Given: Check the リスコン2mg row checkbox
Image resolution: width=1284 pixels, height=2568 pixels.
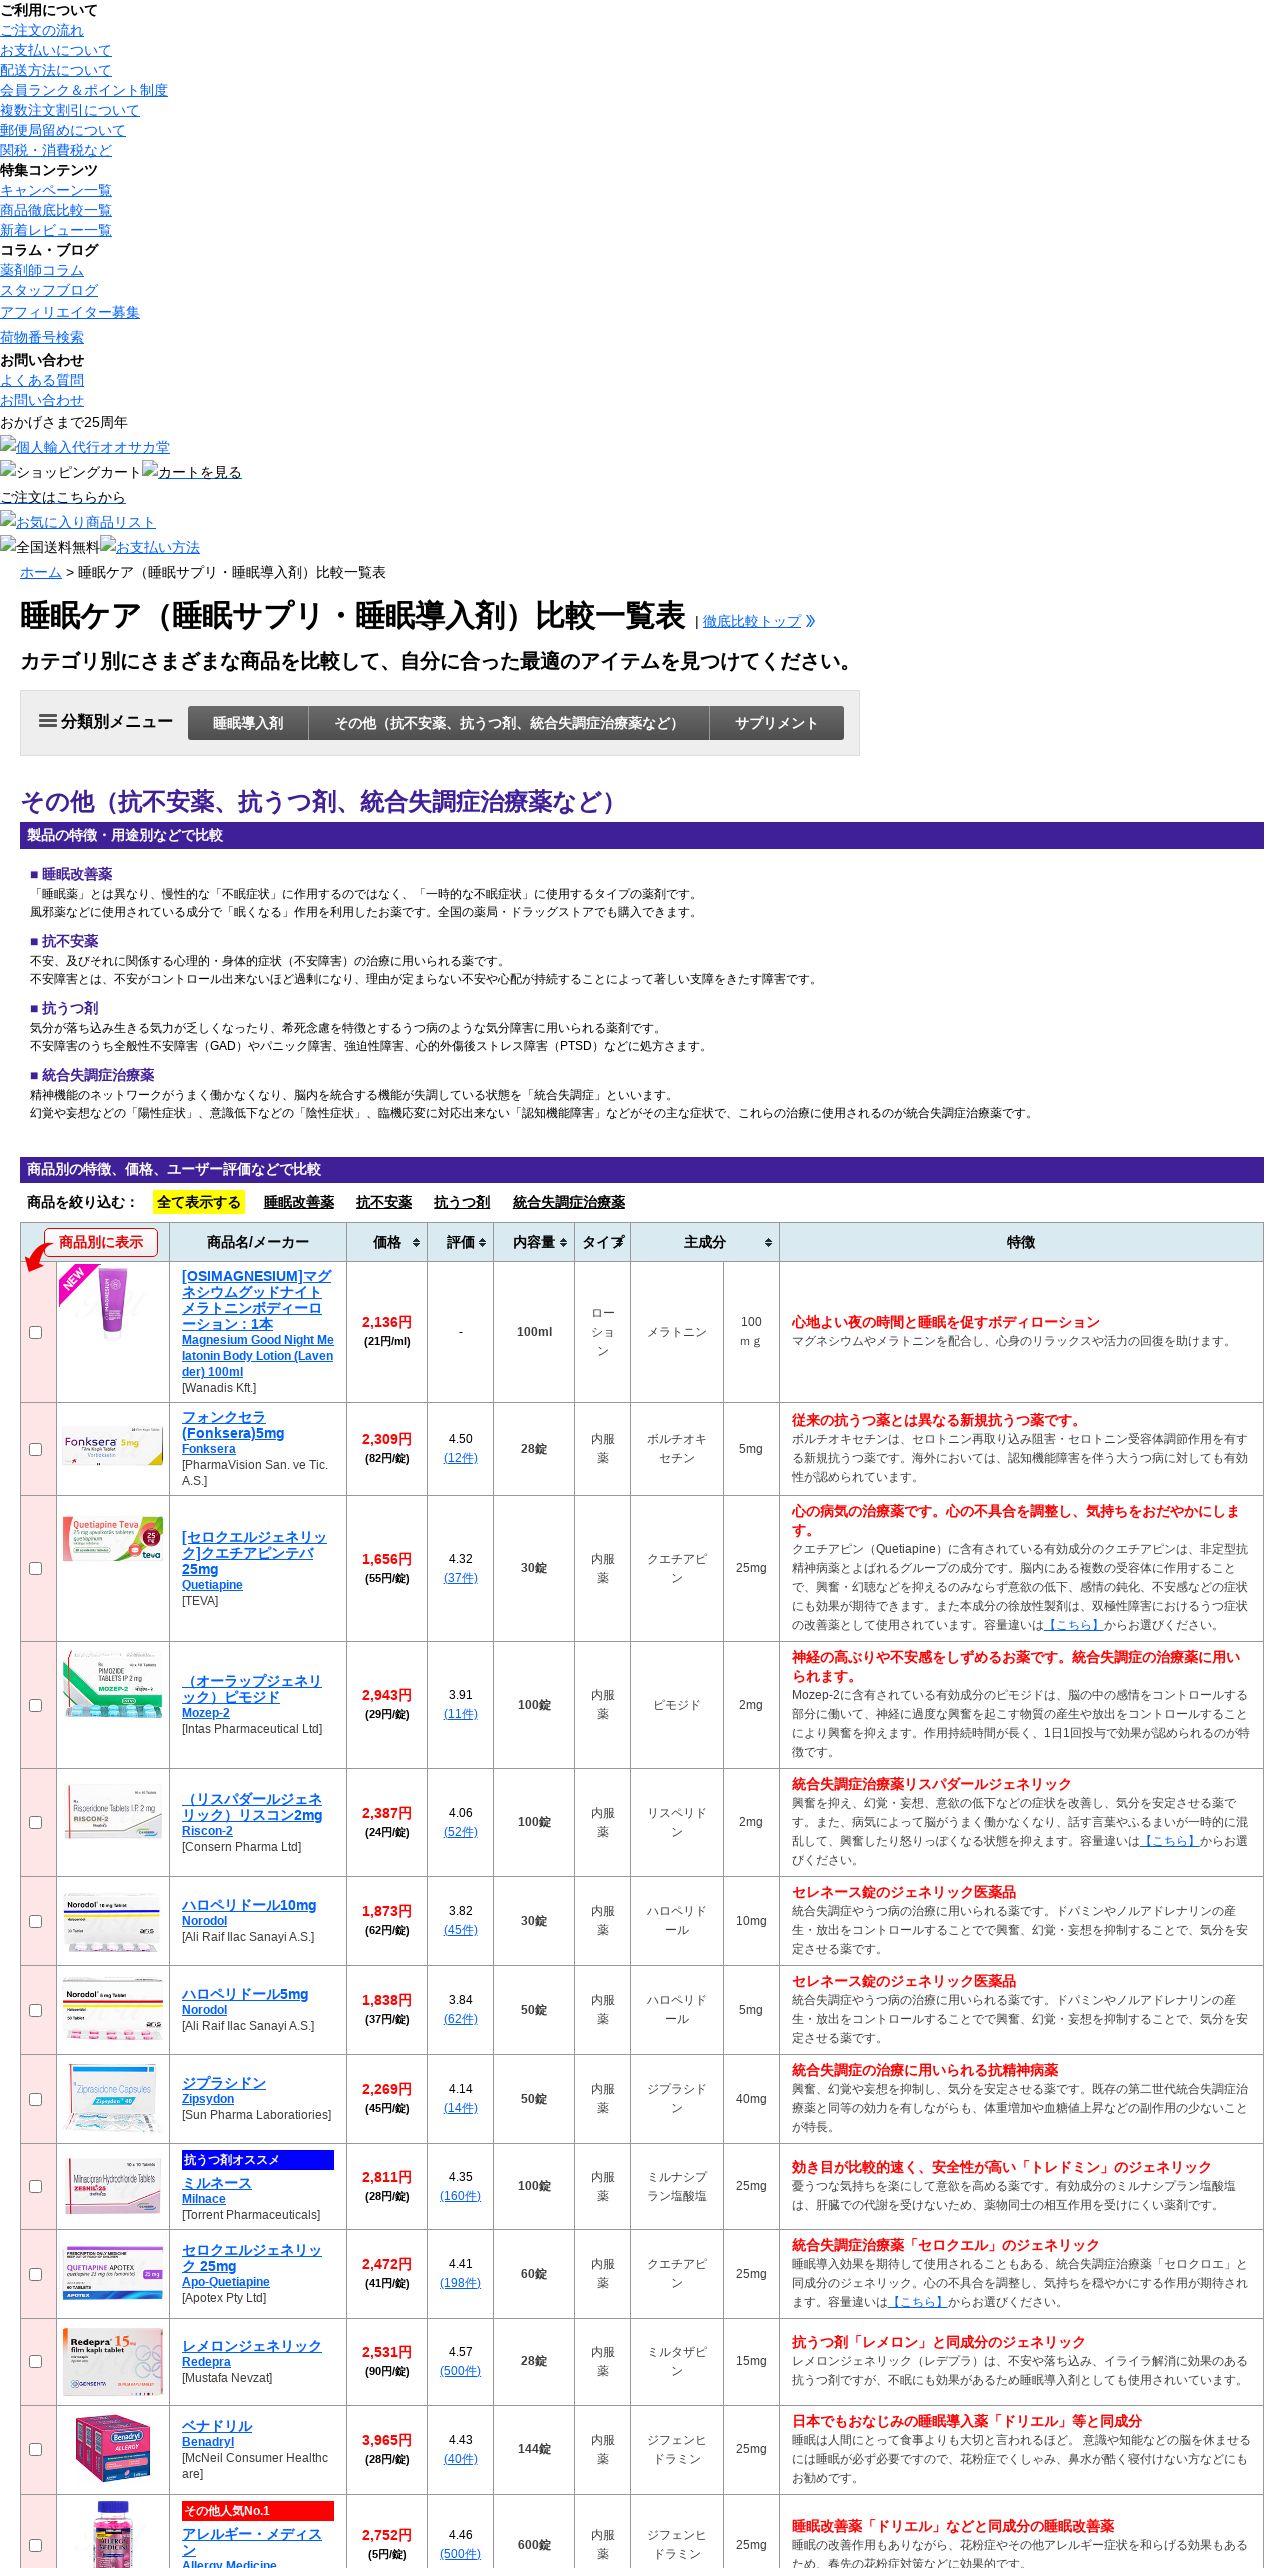Looking at the screenshot, I should [x=36, y=1822].
